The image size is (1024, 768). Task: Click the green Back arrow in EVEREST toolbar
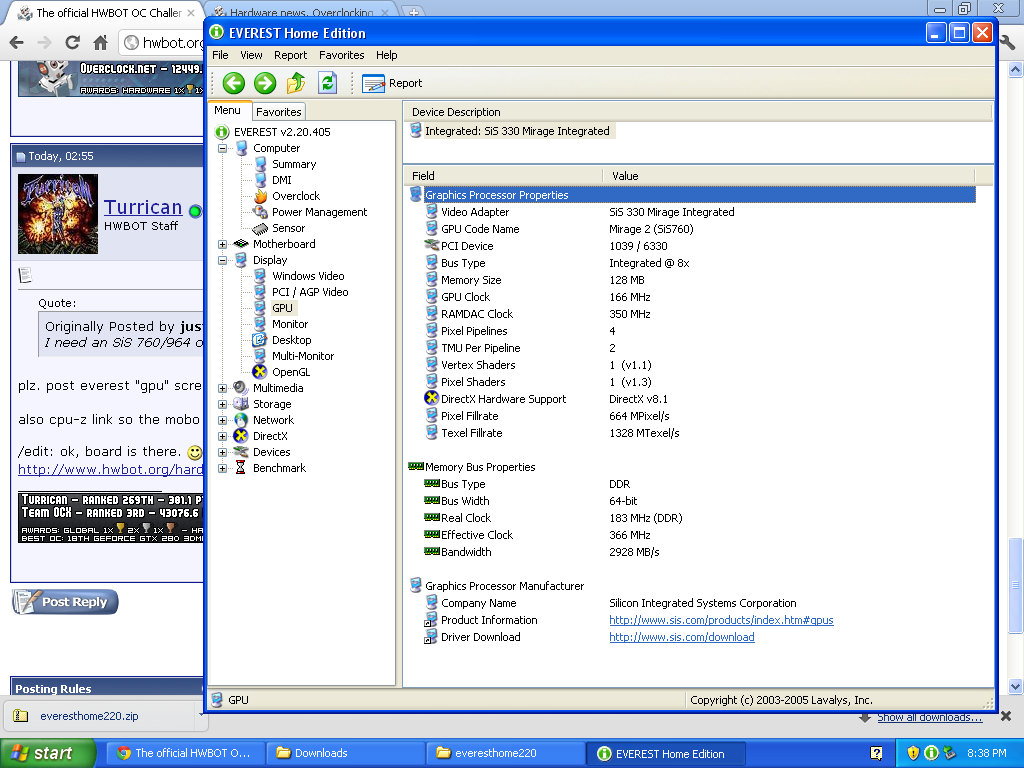[234, 83]
